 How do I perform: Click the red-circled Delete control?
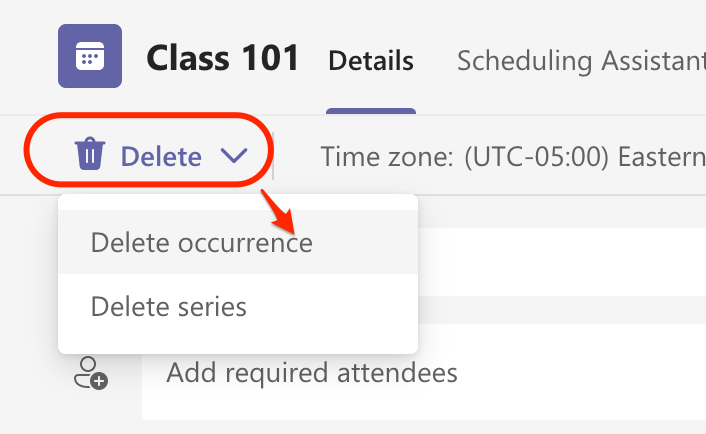point(149,150)
